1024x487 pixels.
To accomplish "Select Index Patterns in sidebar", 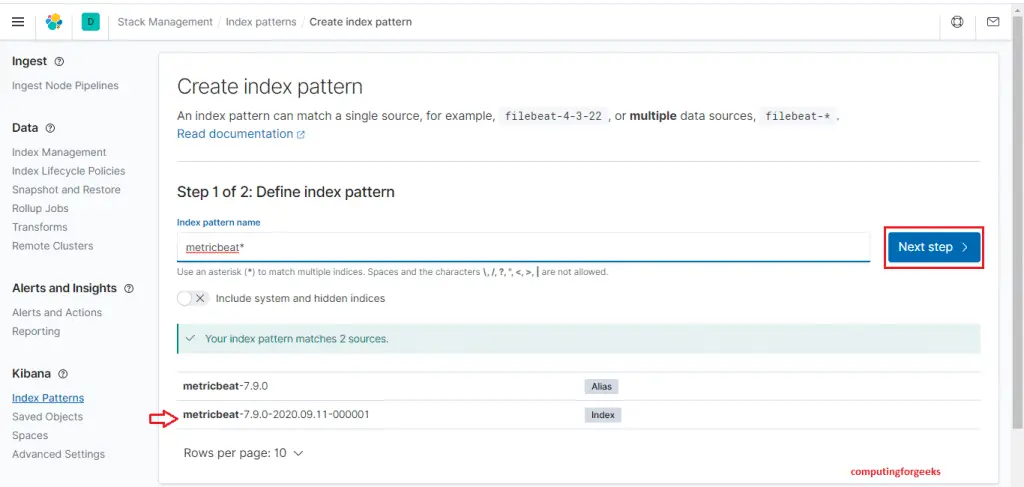I will click(x=48, y=398).
